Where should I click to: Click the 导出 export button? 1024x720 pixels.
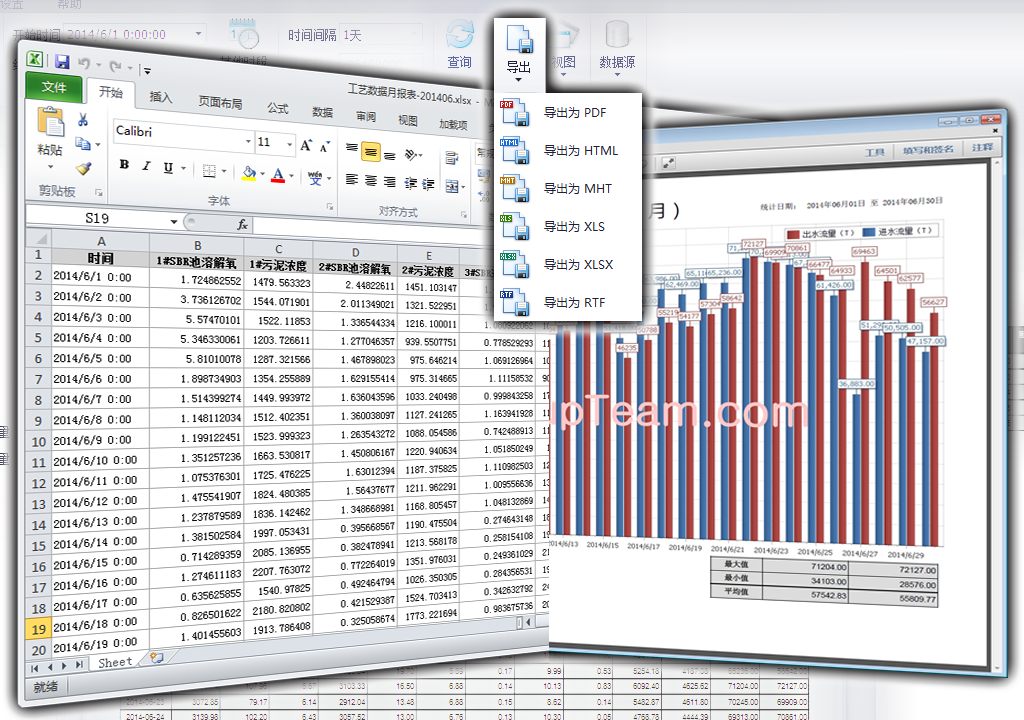pyautogui.click(x=519, y=54)
